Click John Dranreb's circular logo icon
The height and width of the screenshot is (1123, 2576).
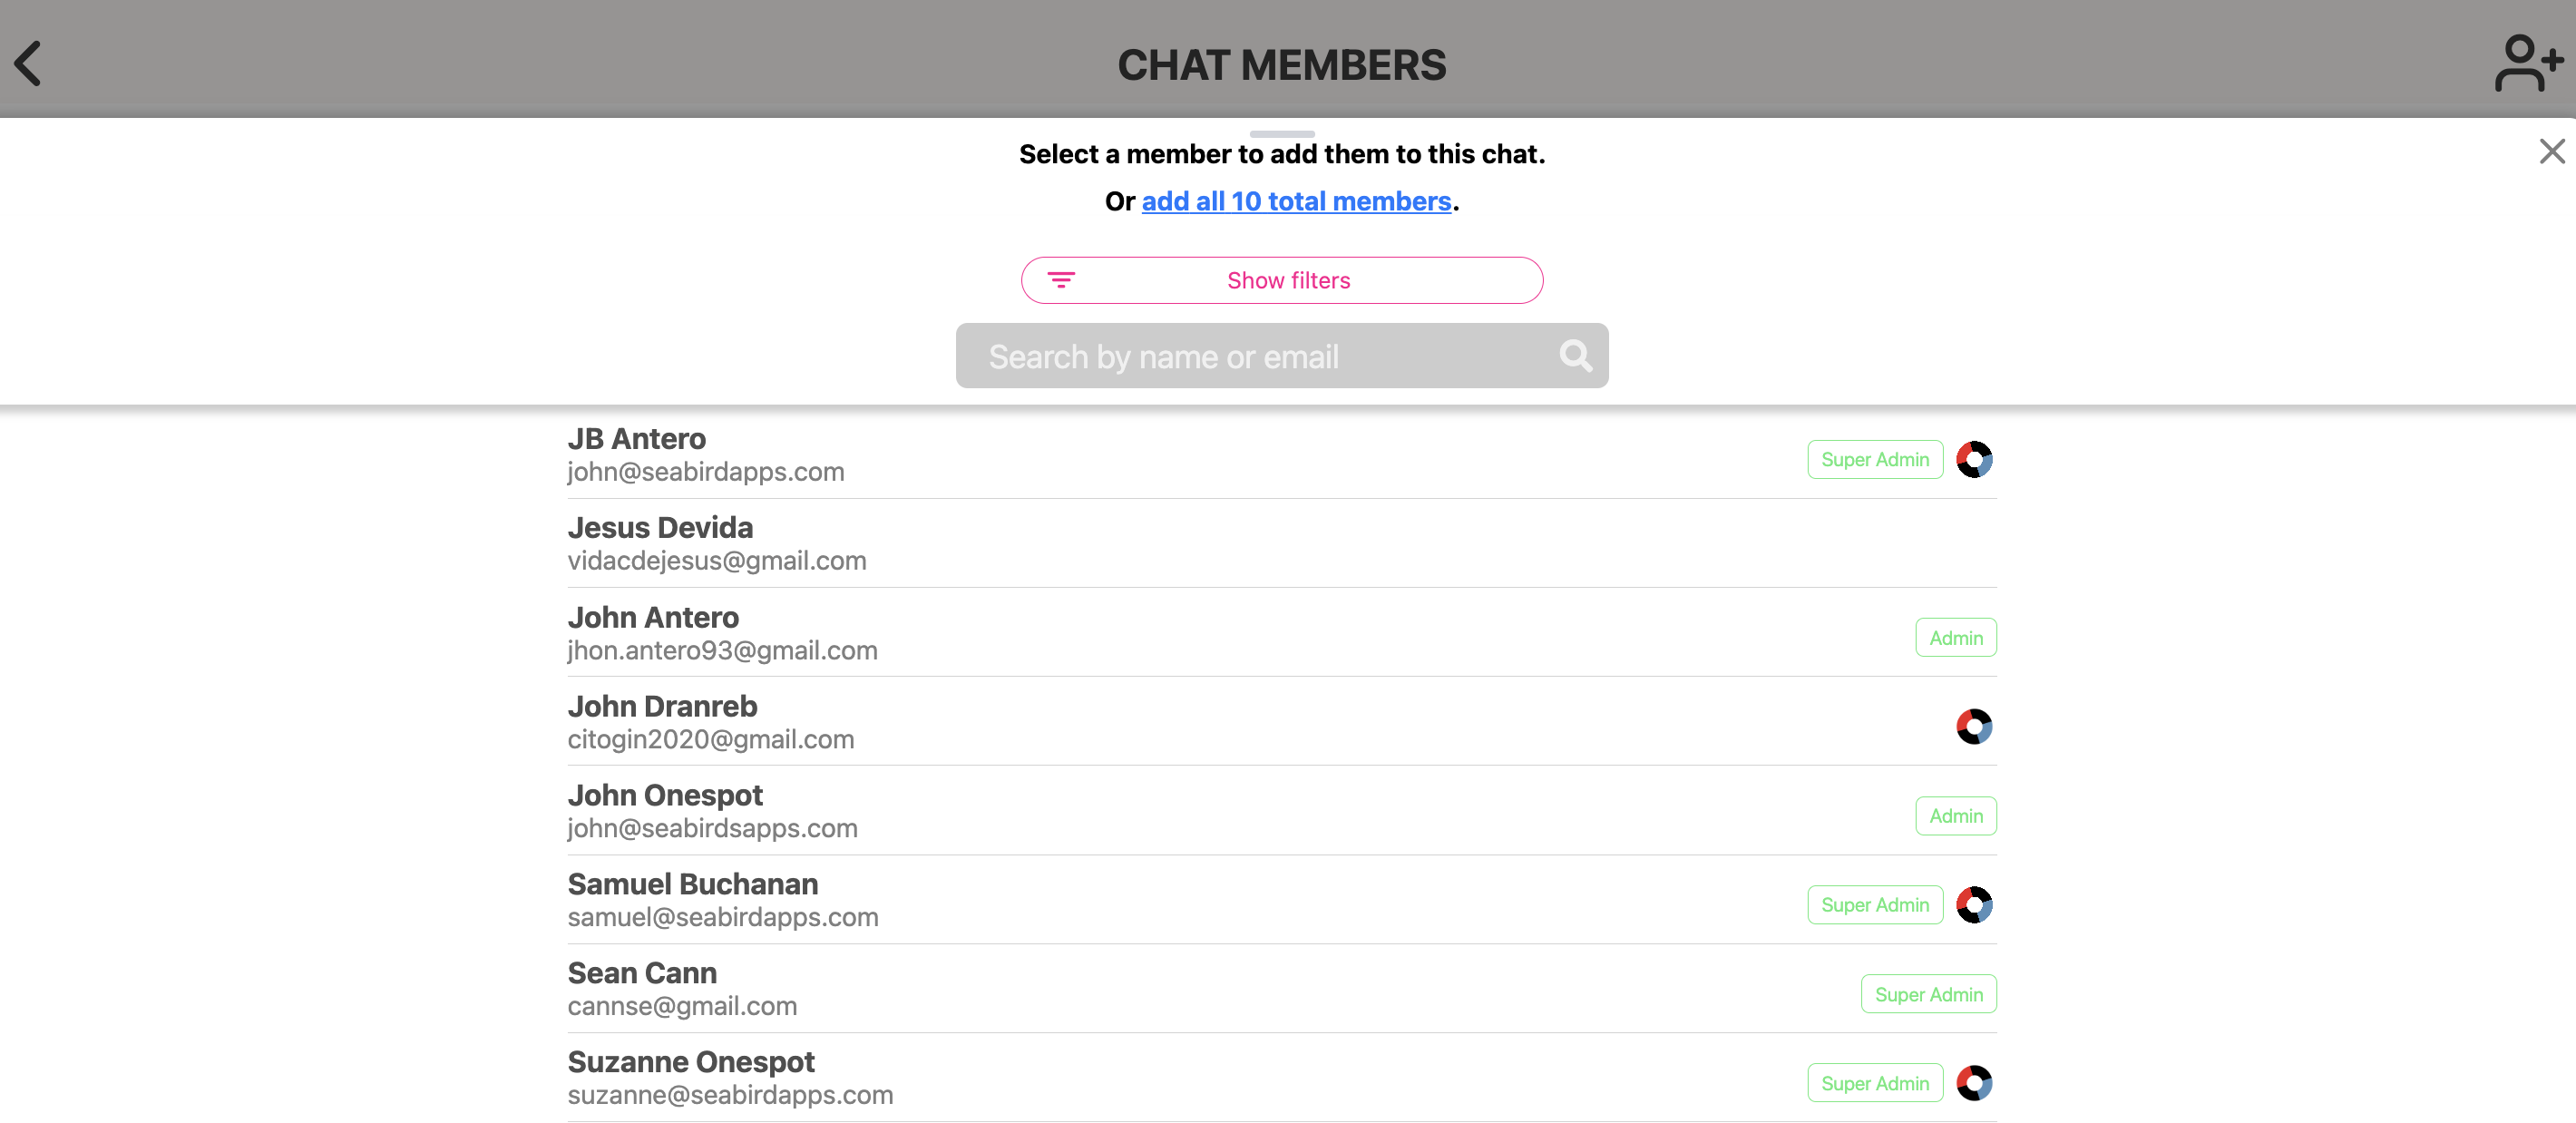click(1974, 726)
